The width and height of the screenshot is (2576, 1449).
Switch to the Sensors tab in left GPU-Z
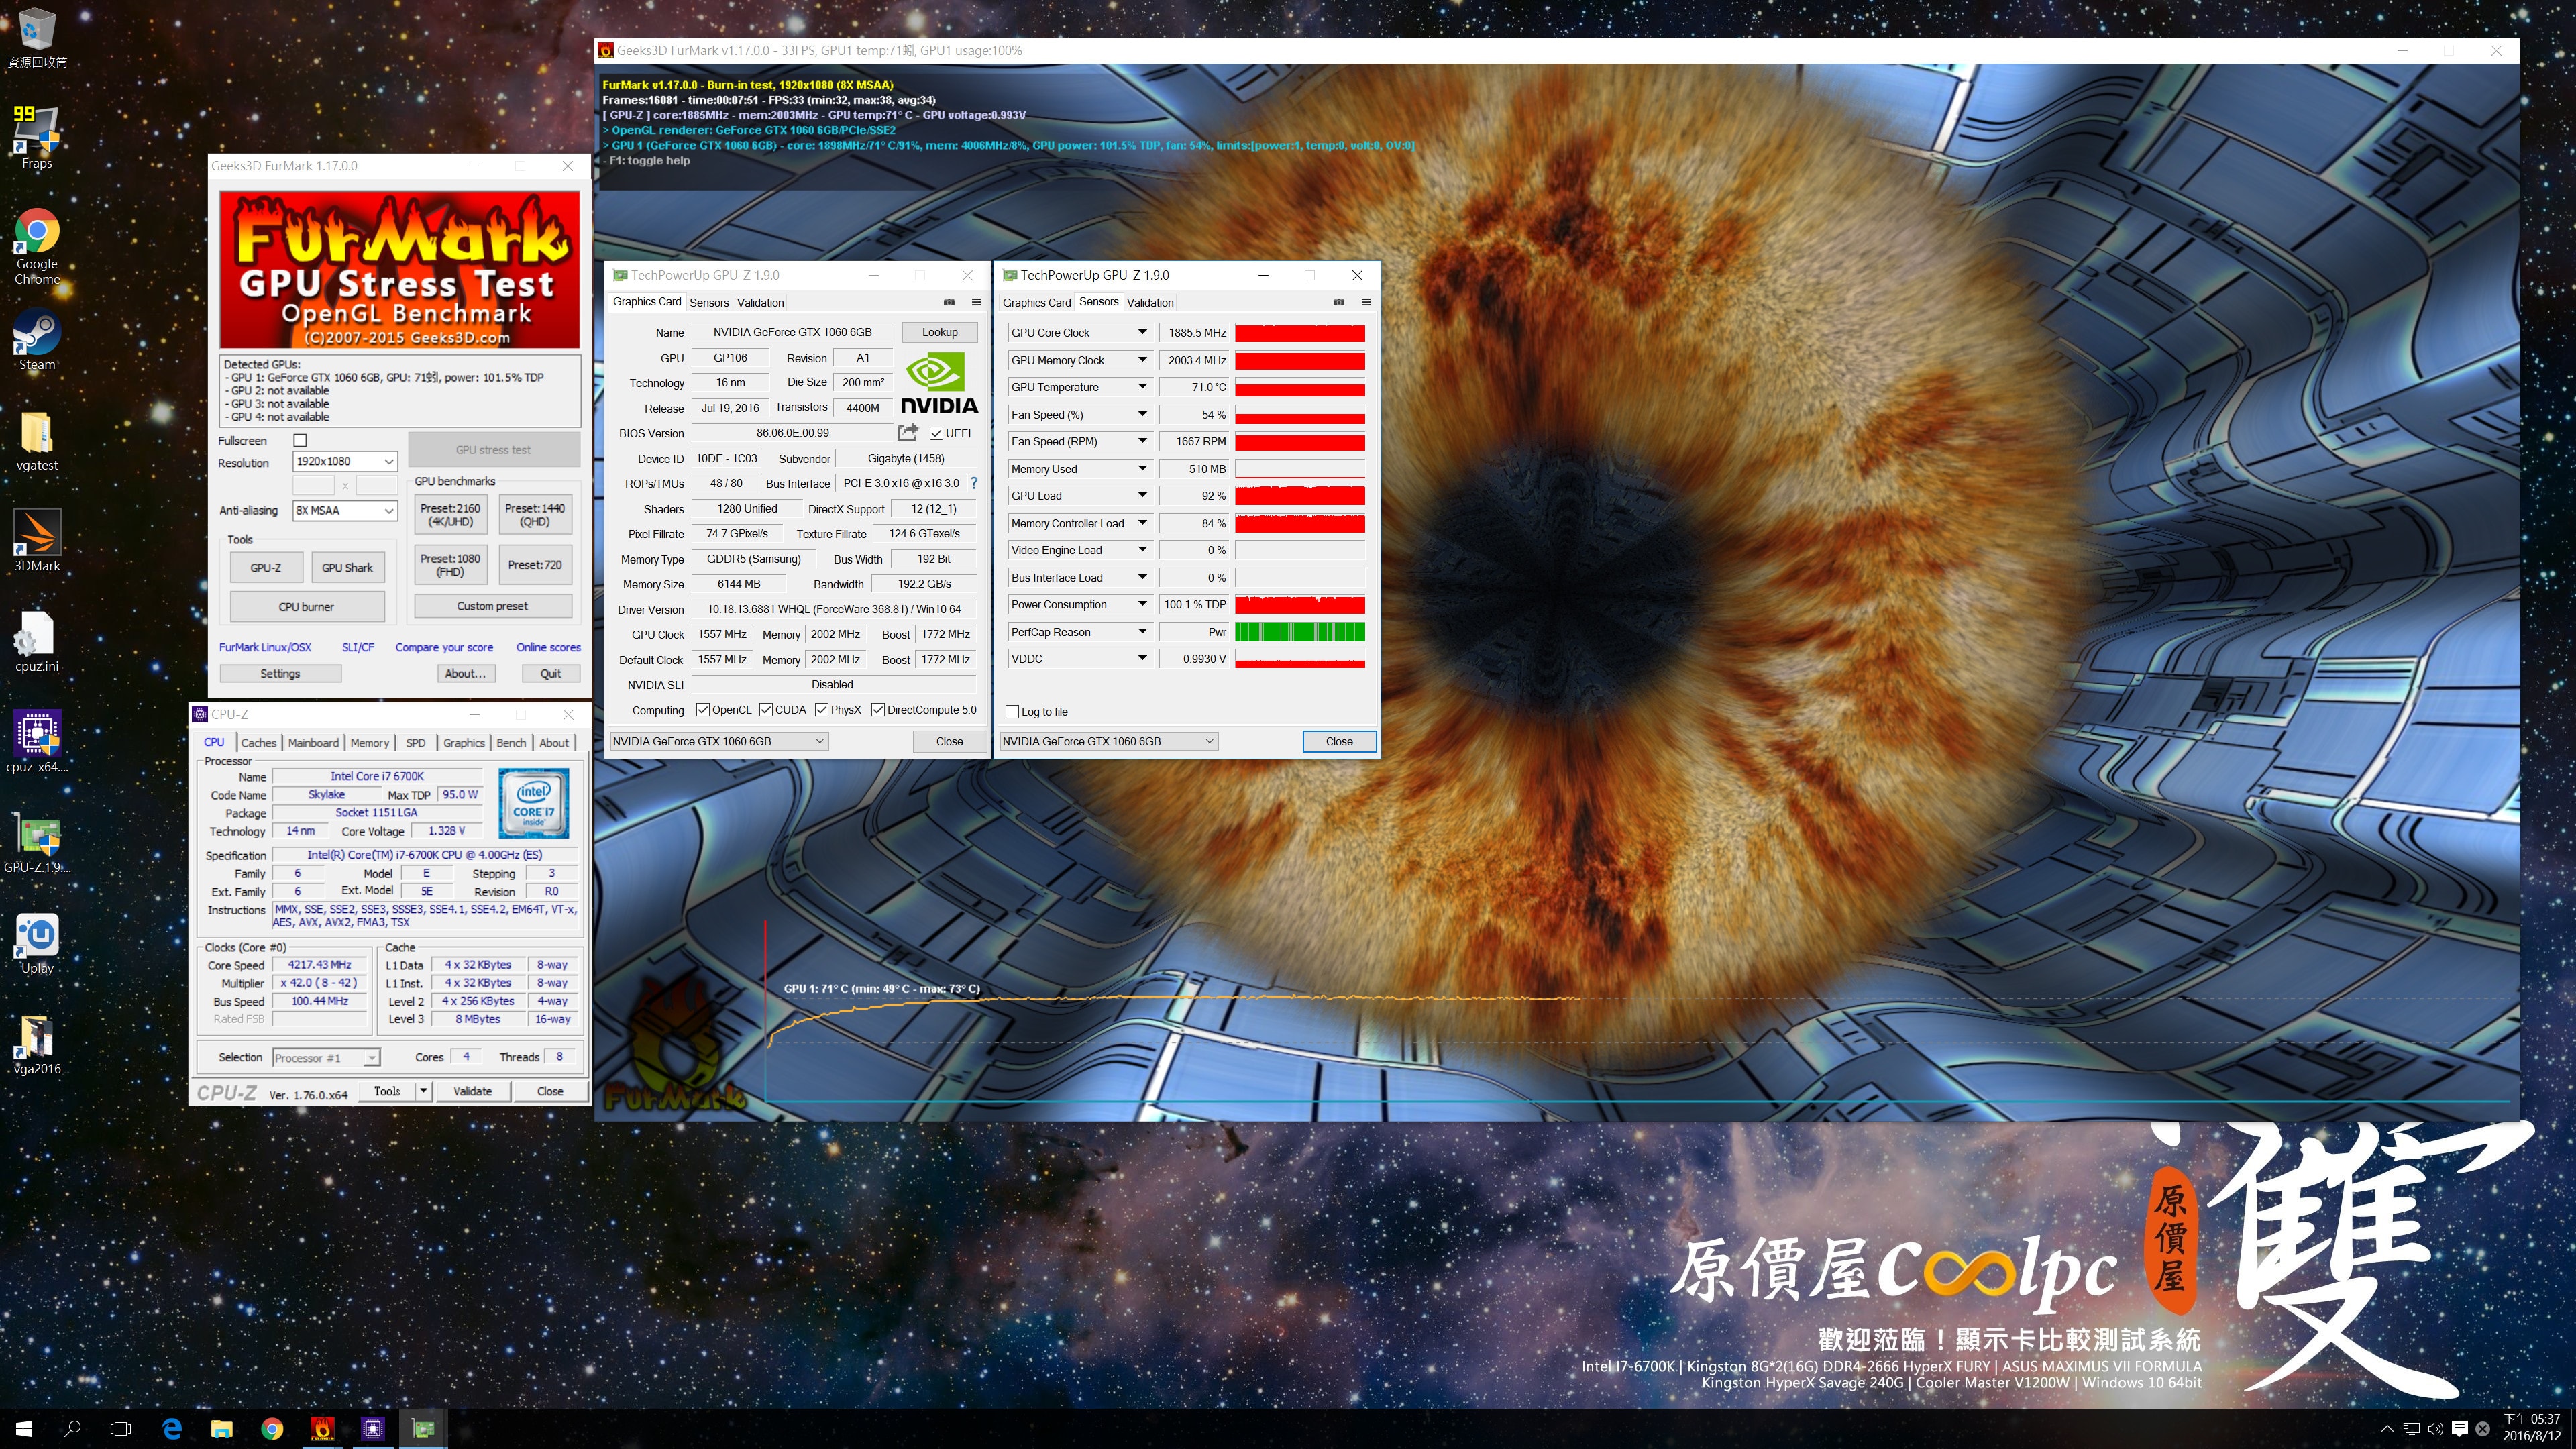coord(709,302)
